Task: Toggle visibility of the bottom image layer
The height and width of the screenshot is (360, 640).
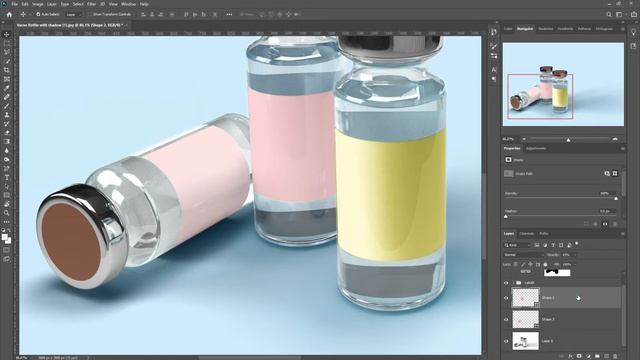Action: click(506, 341)
